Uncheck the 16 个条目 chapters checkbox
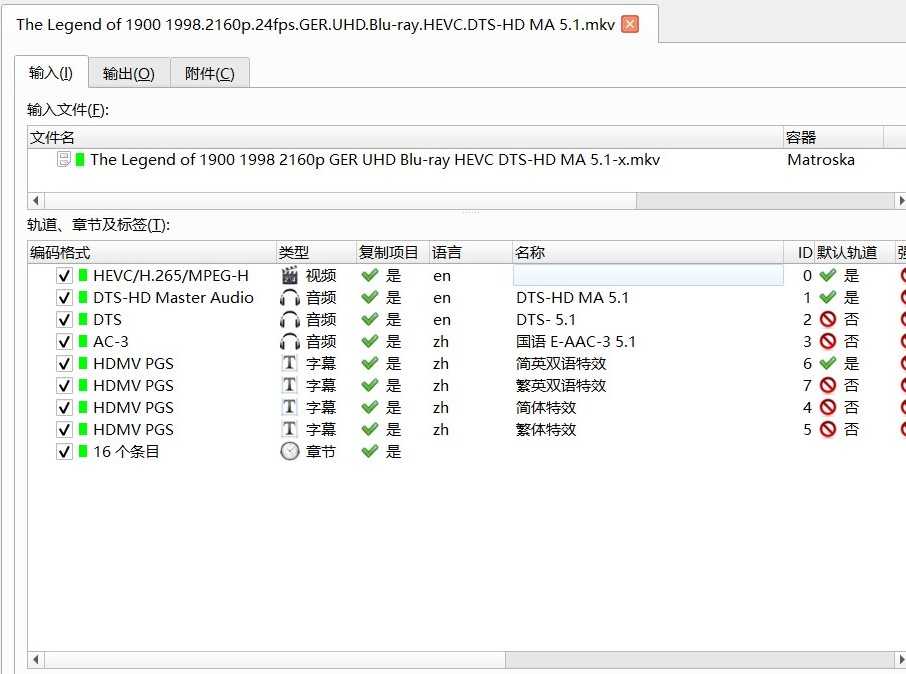 coord(64,451)
